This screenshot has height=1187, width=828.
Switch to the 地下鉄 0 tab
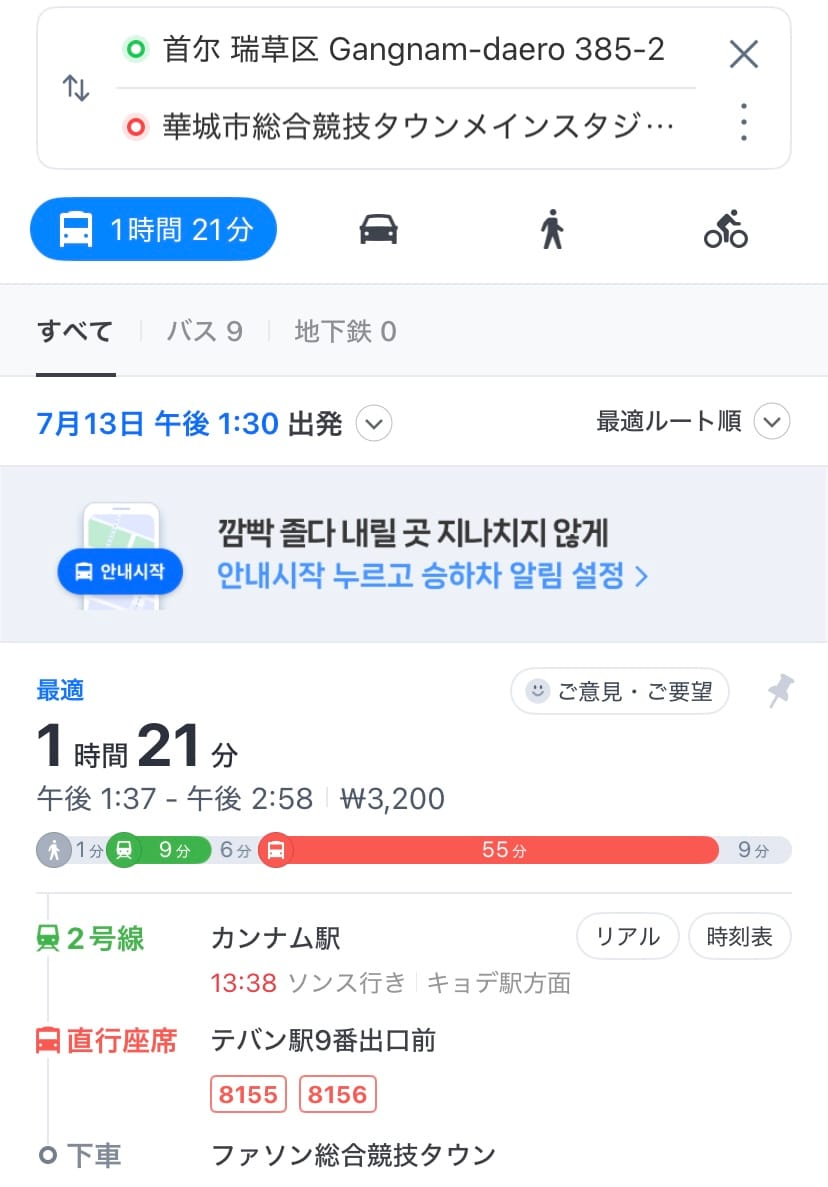pyautogui.click(x=345, y=332)
